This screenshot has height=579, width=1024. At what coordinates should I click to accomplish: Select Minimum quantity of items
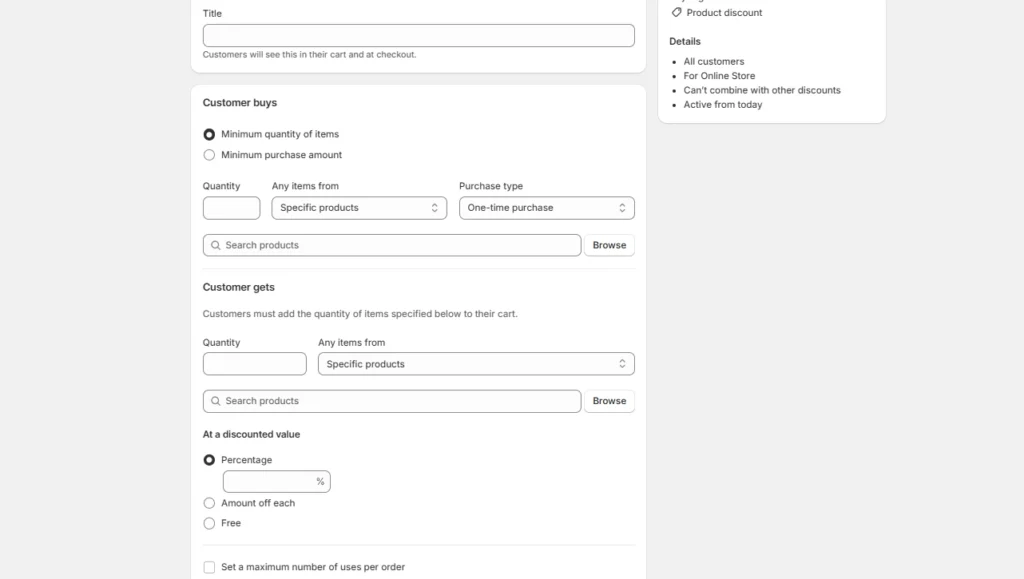click(209, 134)
